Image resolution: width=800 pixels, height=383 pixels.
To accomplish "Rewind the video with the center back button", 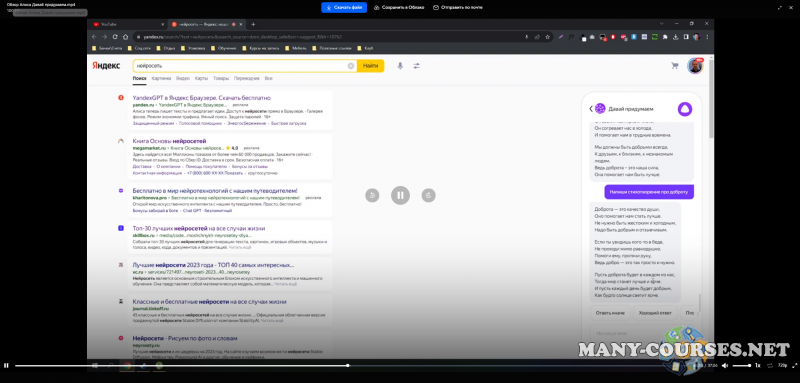I will click(372, 195).
